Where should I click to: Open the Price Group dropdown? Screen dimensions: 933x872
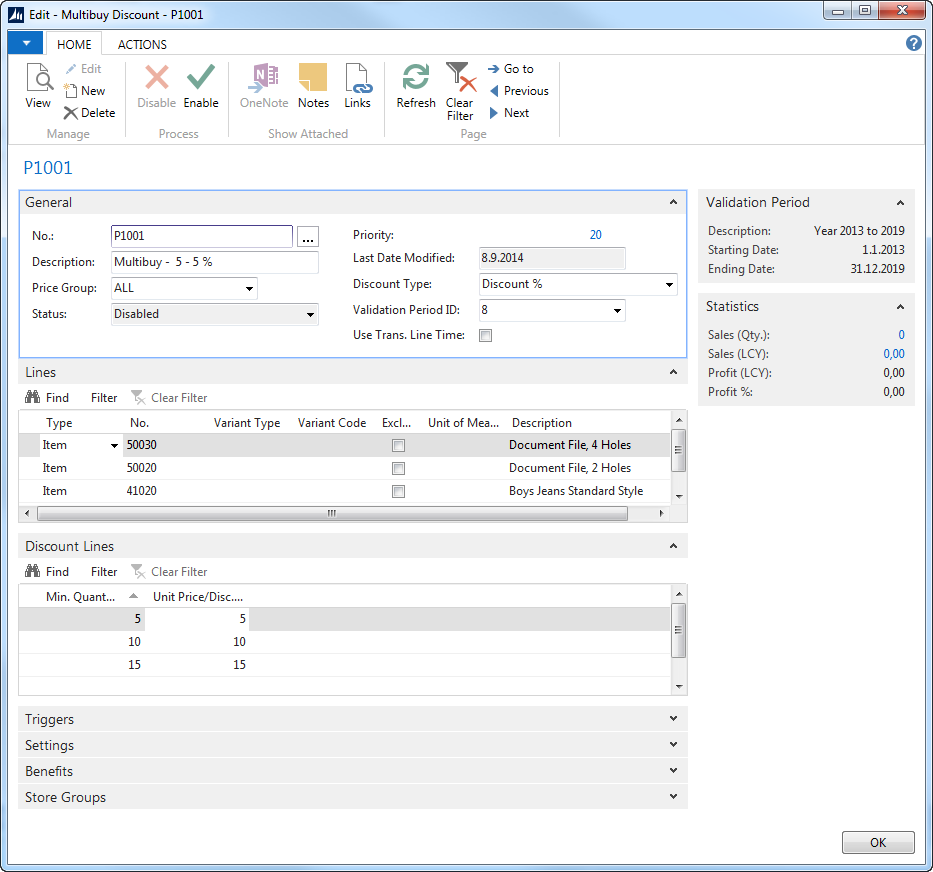[x=248, y=289]
